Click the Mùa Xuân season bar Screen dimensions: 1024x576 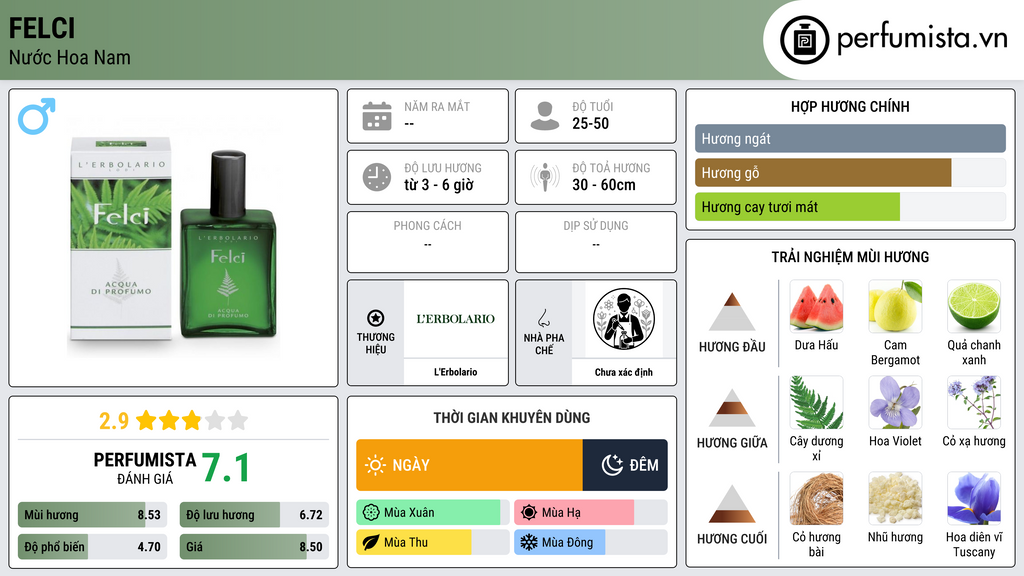432,513
